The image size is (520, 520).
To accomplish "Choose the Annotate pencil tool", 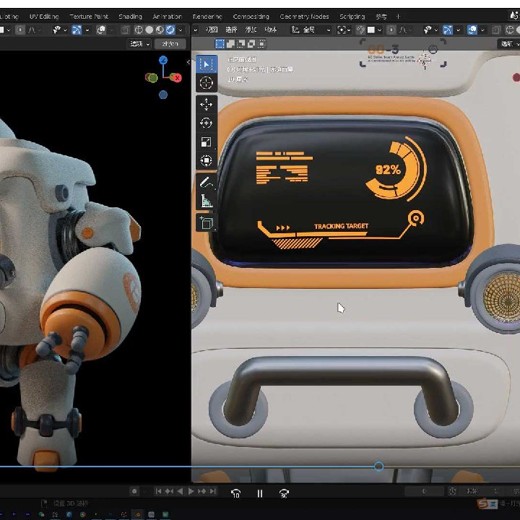I will 206,182.
